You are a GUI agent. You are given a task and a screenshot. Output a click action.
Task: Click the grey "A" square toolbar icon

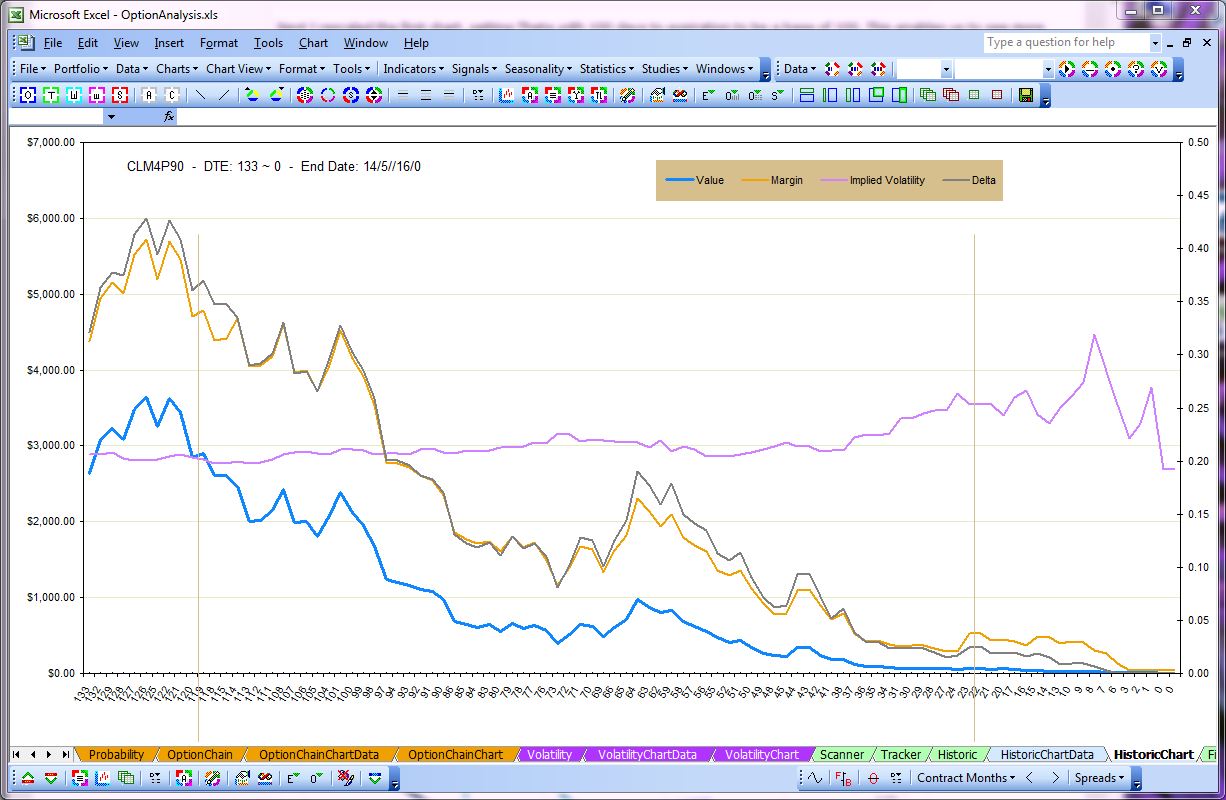[149, 95]
